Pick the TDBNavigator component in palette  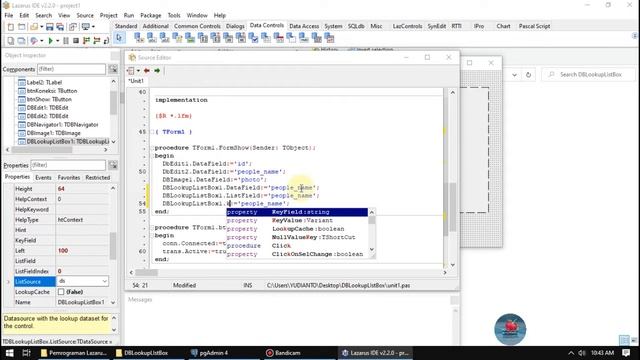coord(139,38)
